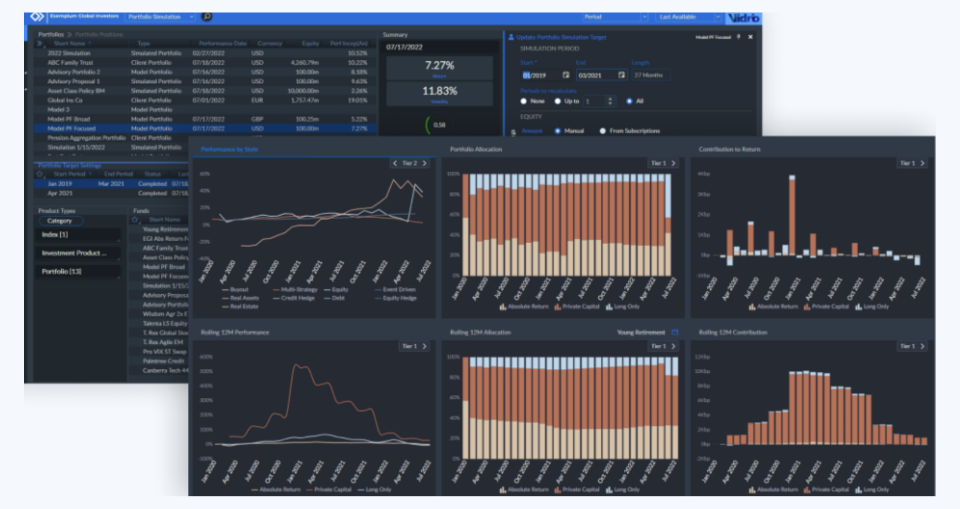Open the Portfolio Target Settings tab
This screenshot has height=509, width=960.
click(70, 165)
